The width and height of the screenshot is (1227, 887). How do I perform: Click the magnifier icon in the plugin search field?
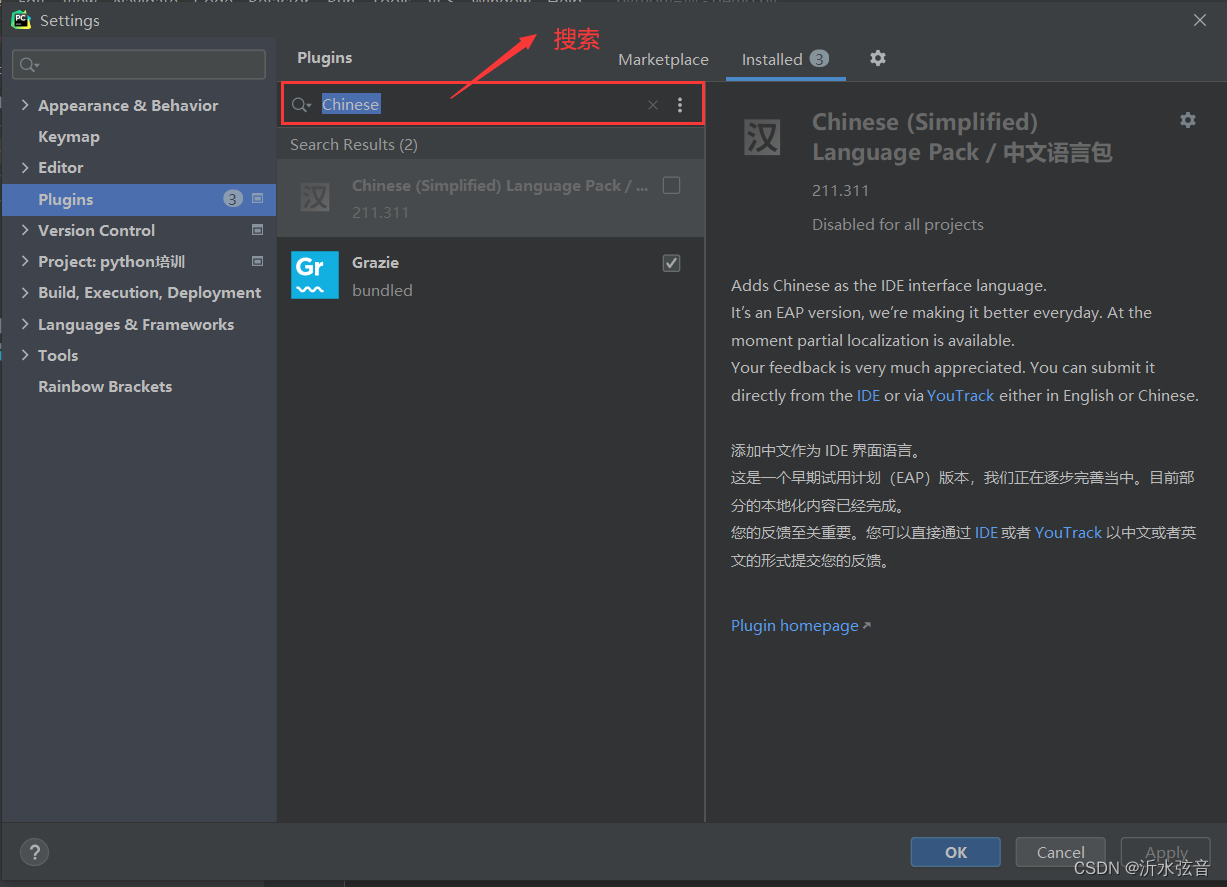tap(301, 105)
